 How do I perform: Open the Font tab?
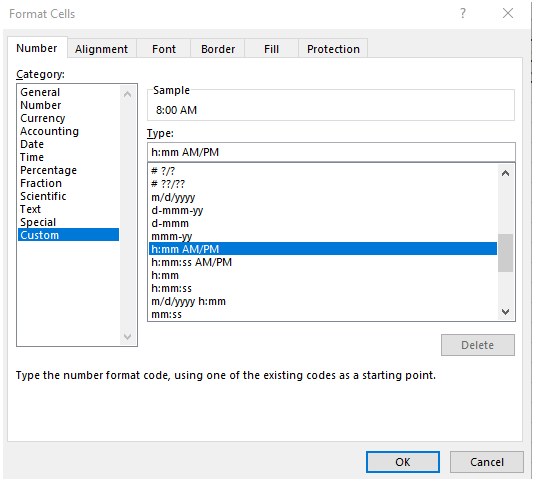tap(164, 49)
